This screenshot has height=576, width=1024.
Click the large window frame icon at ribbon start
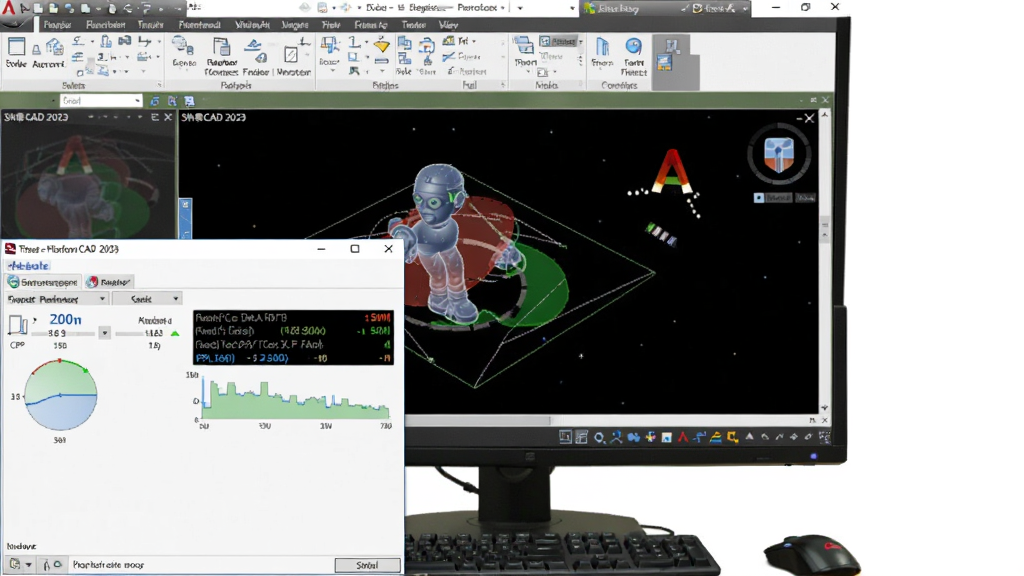16,47
